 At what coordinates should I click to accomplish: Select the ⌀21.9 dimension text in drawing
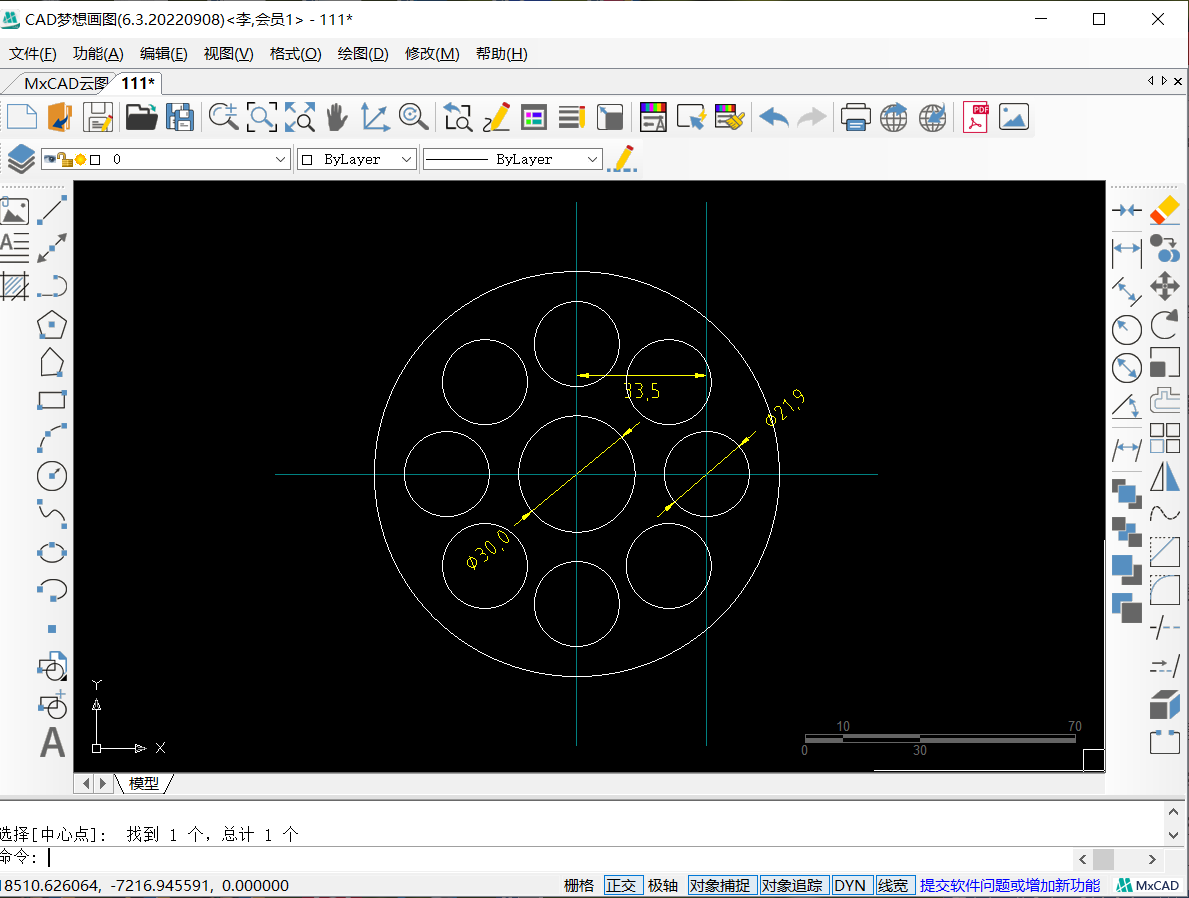785,407
